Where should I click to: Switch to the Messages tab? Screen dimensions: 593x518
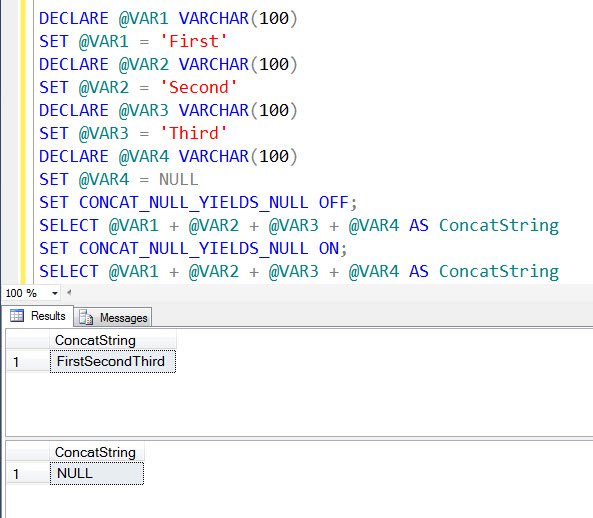click(x=113, y=318)
